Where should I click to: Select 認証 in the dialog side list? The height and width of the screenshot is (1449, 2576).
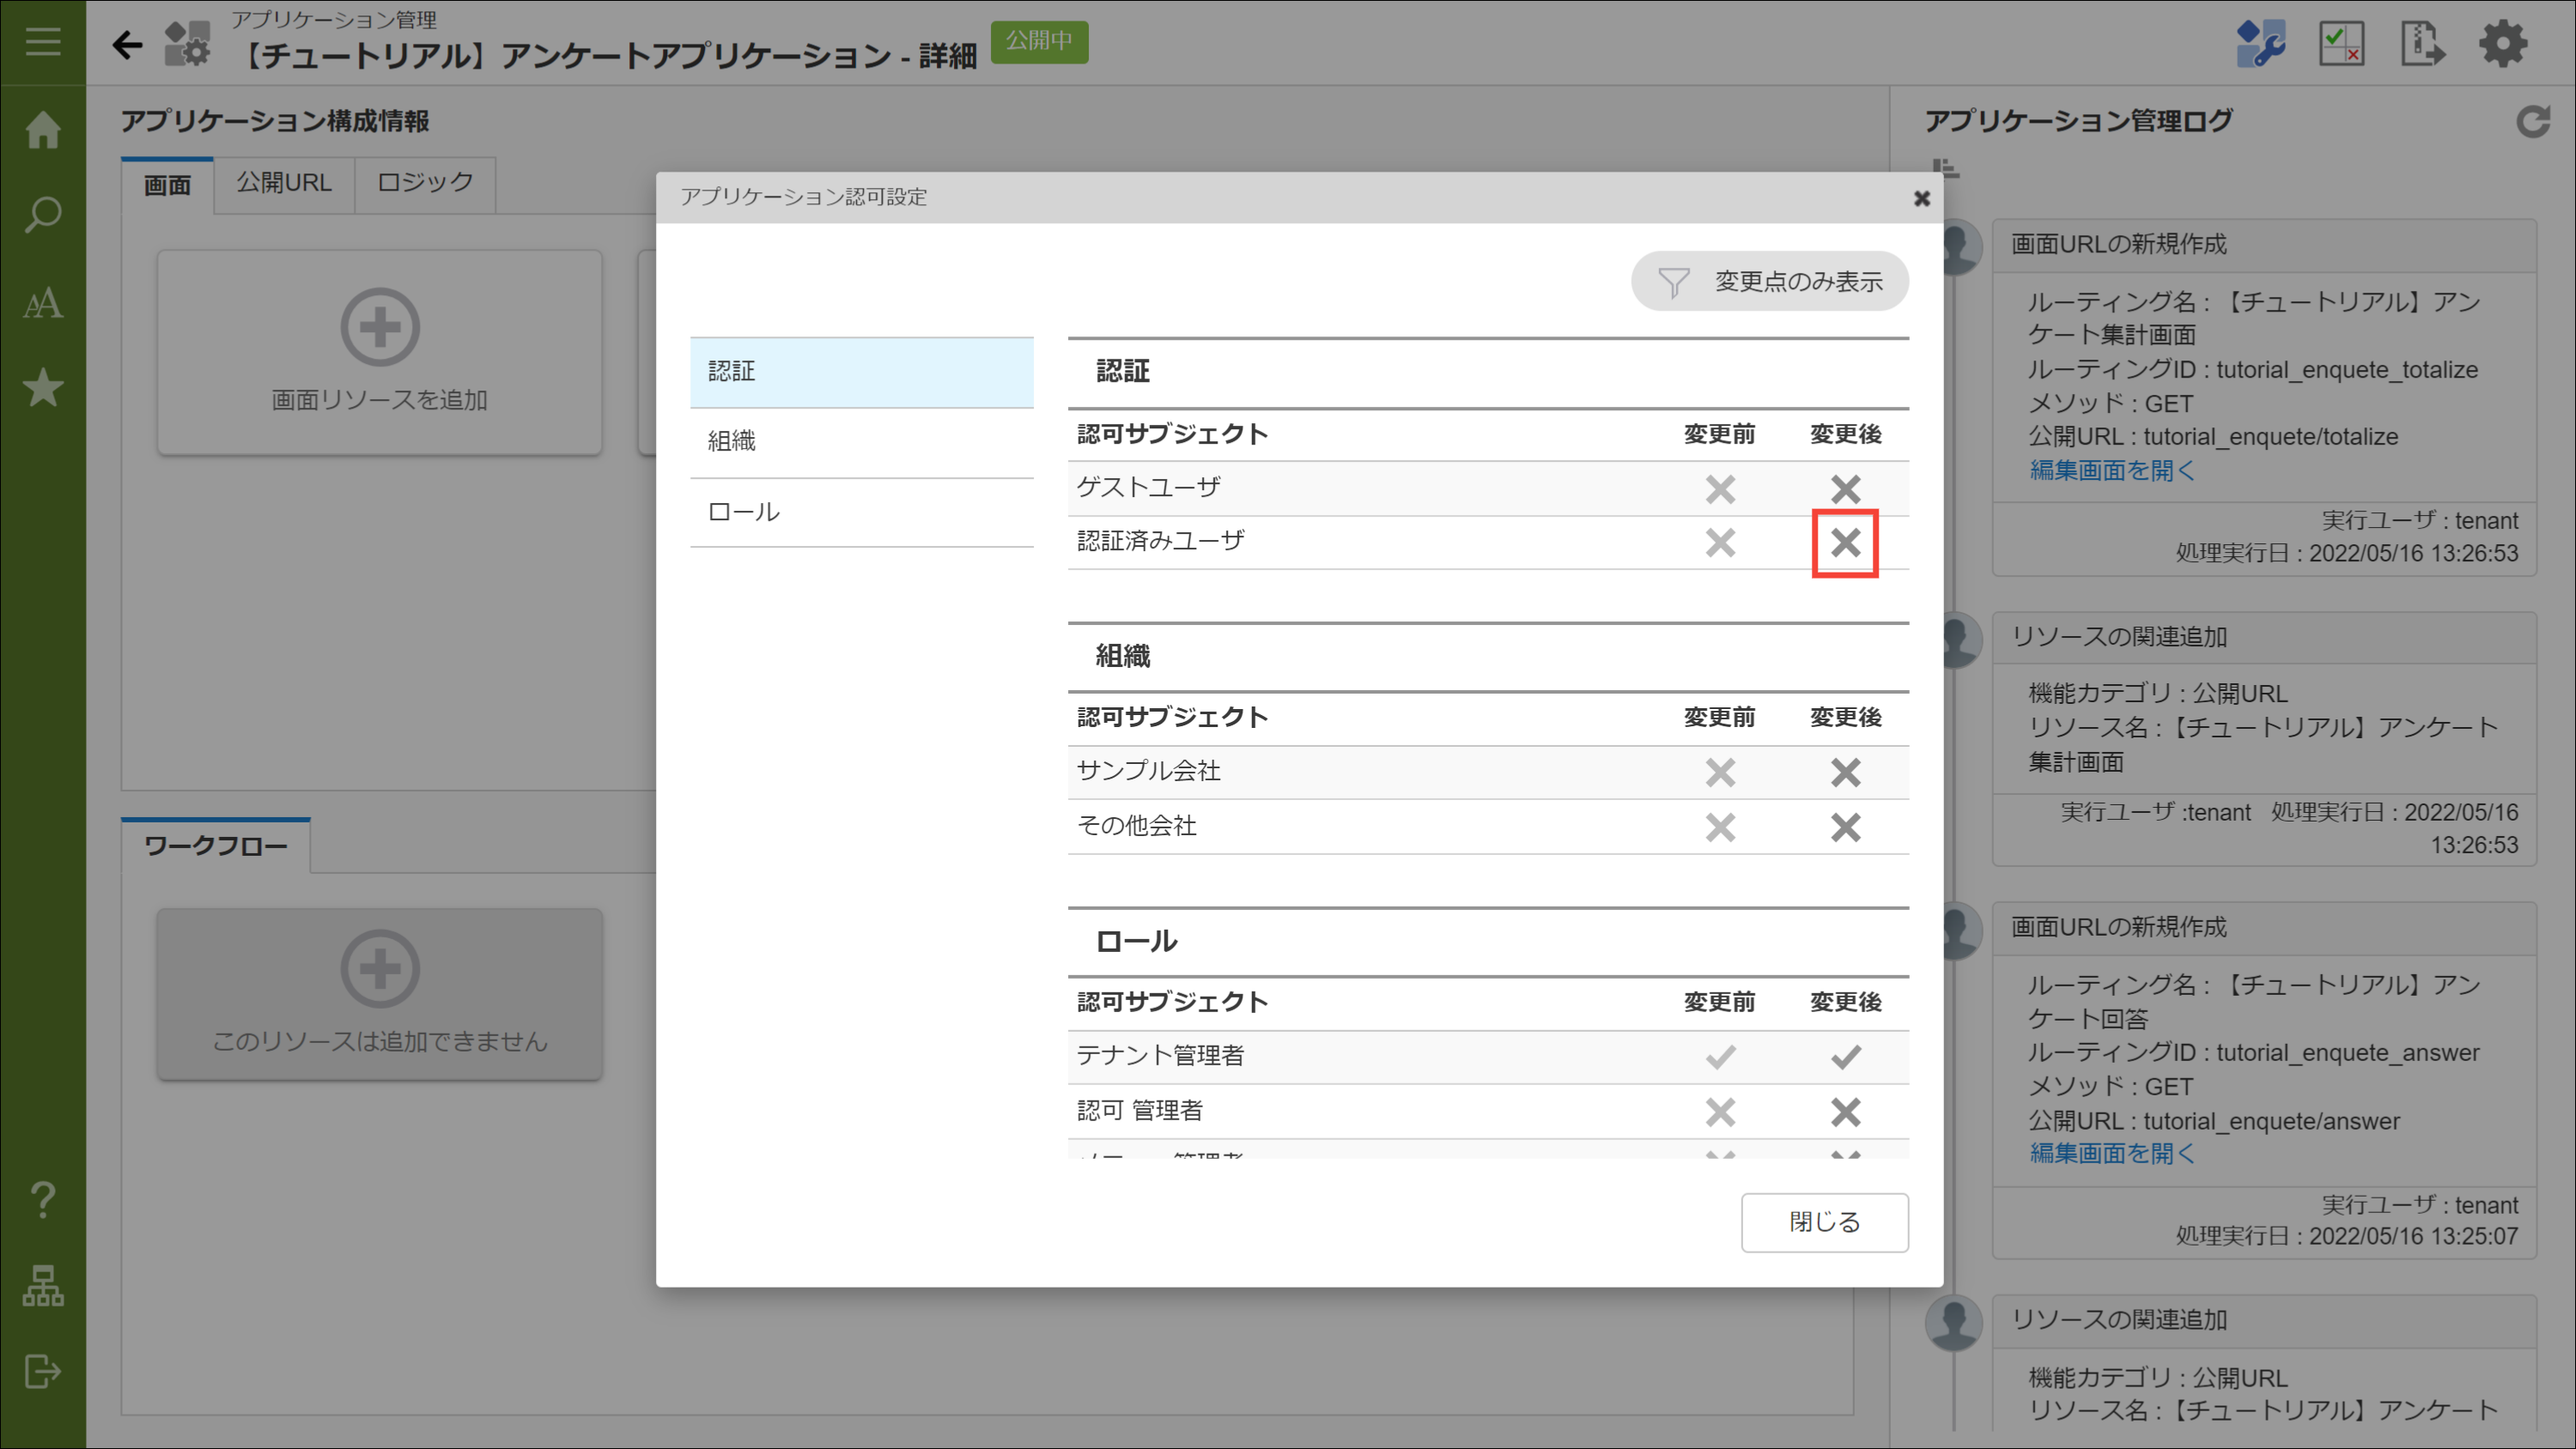pyautogui.click(x=861, y=372)
